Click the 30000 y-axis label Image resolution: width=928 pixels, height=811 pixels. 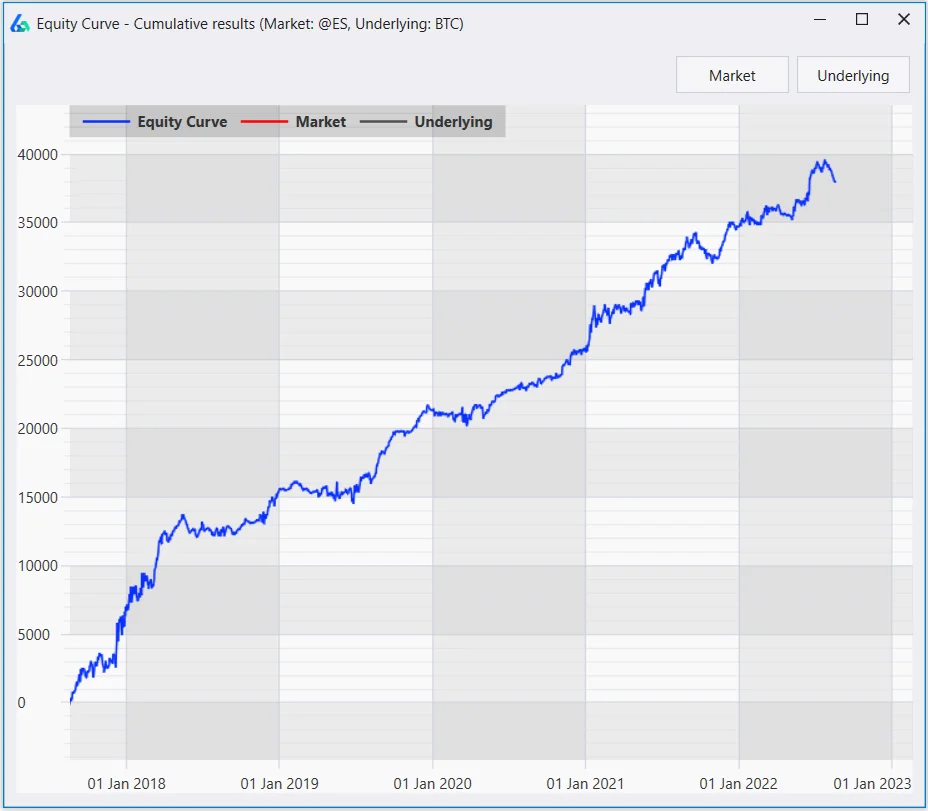[x=38, y=292]
